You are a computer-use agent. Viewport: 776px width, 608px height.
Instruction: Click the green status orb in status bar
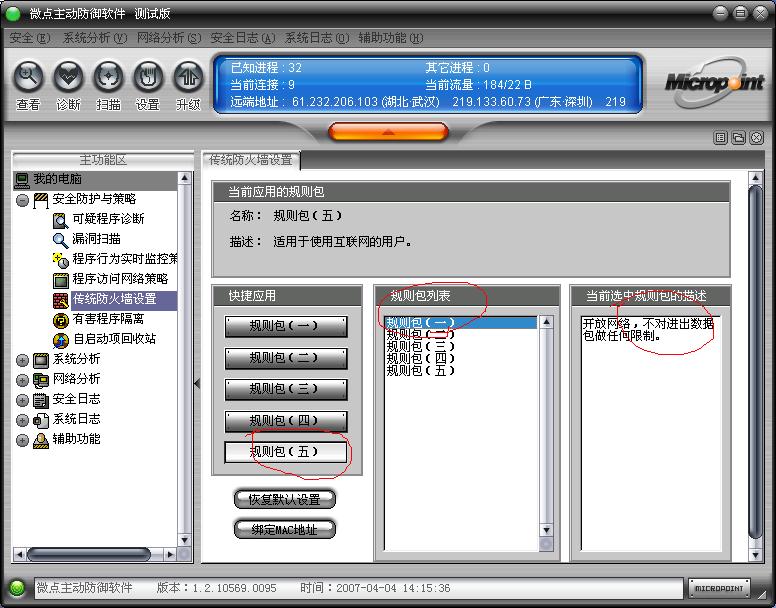pyautogui.click(x=17, y=588)
